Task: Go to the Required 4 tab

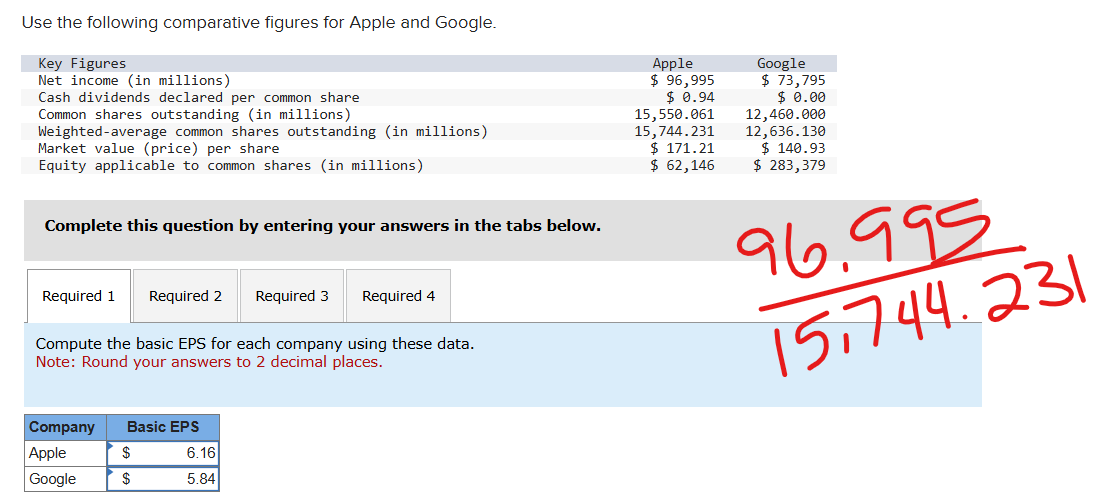Action: pyautogui.click(x=398, y=296)
